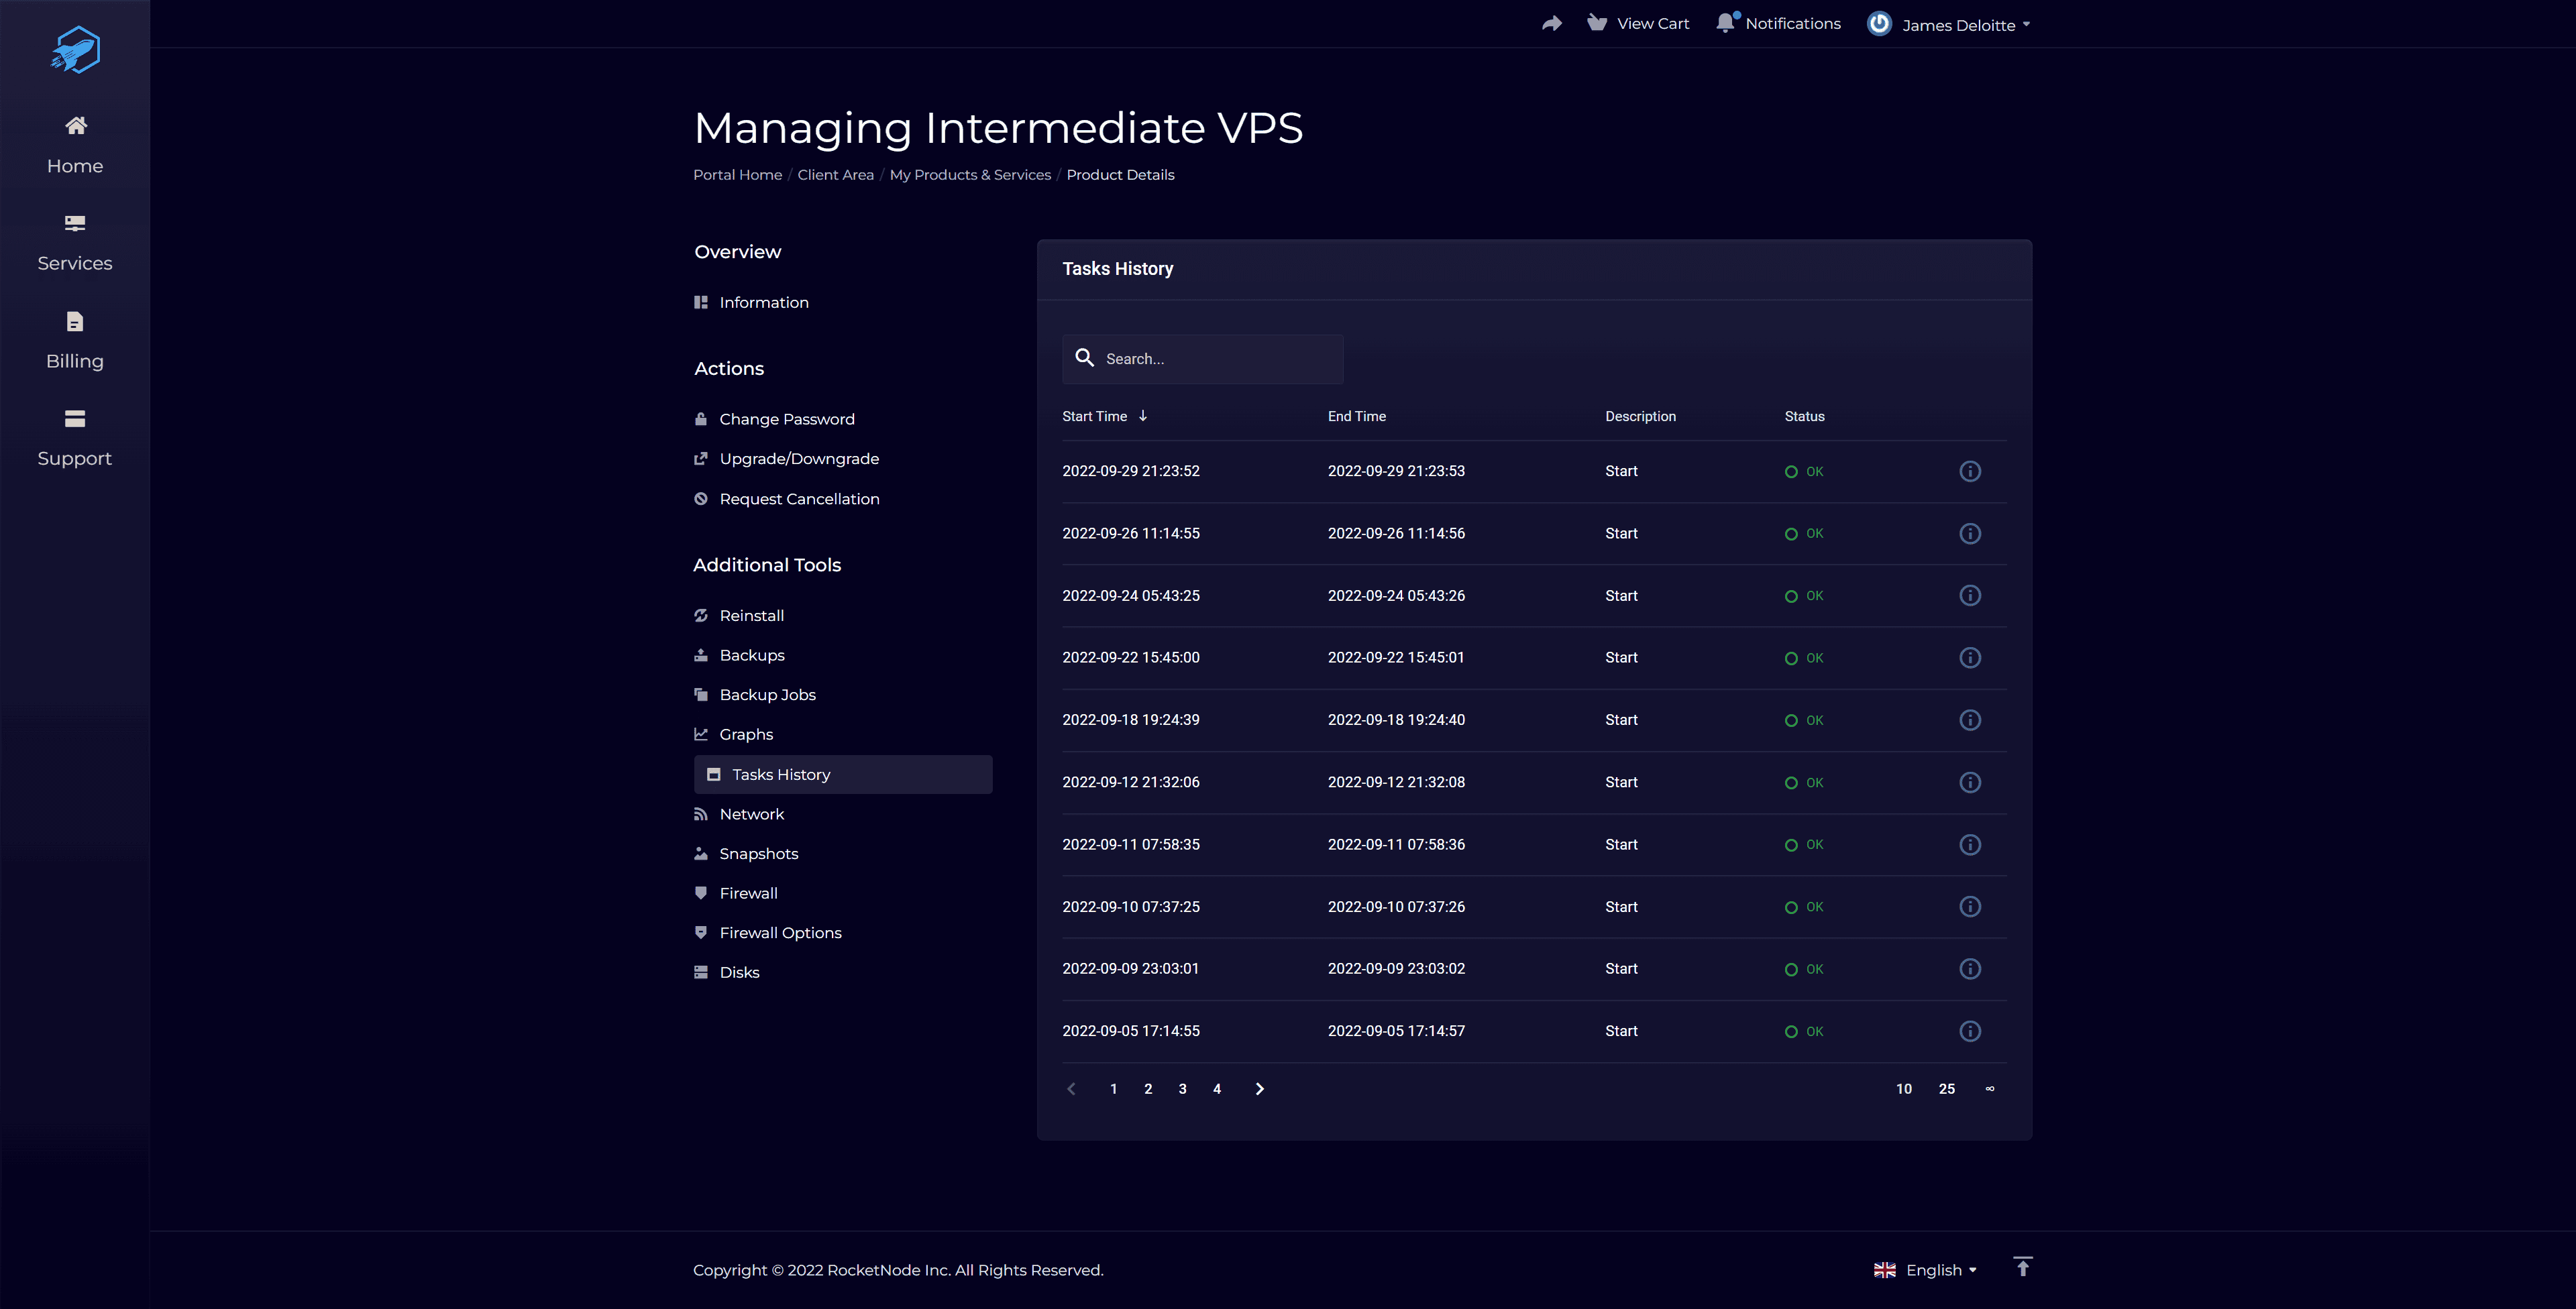
Task: Click the Support sidebar icon
Action: [x=75, y=419]
